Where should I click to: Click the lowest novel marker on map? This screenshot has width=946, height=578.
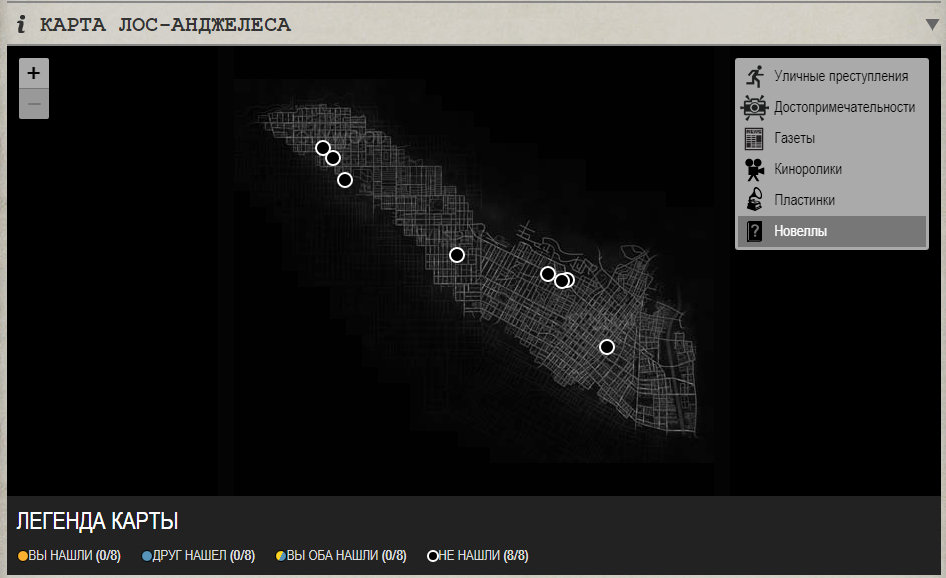click(x=607, y=347)
